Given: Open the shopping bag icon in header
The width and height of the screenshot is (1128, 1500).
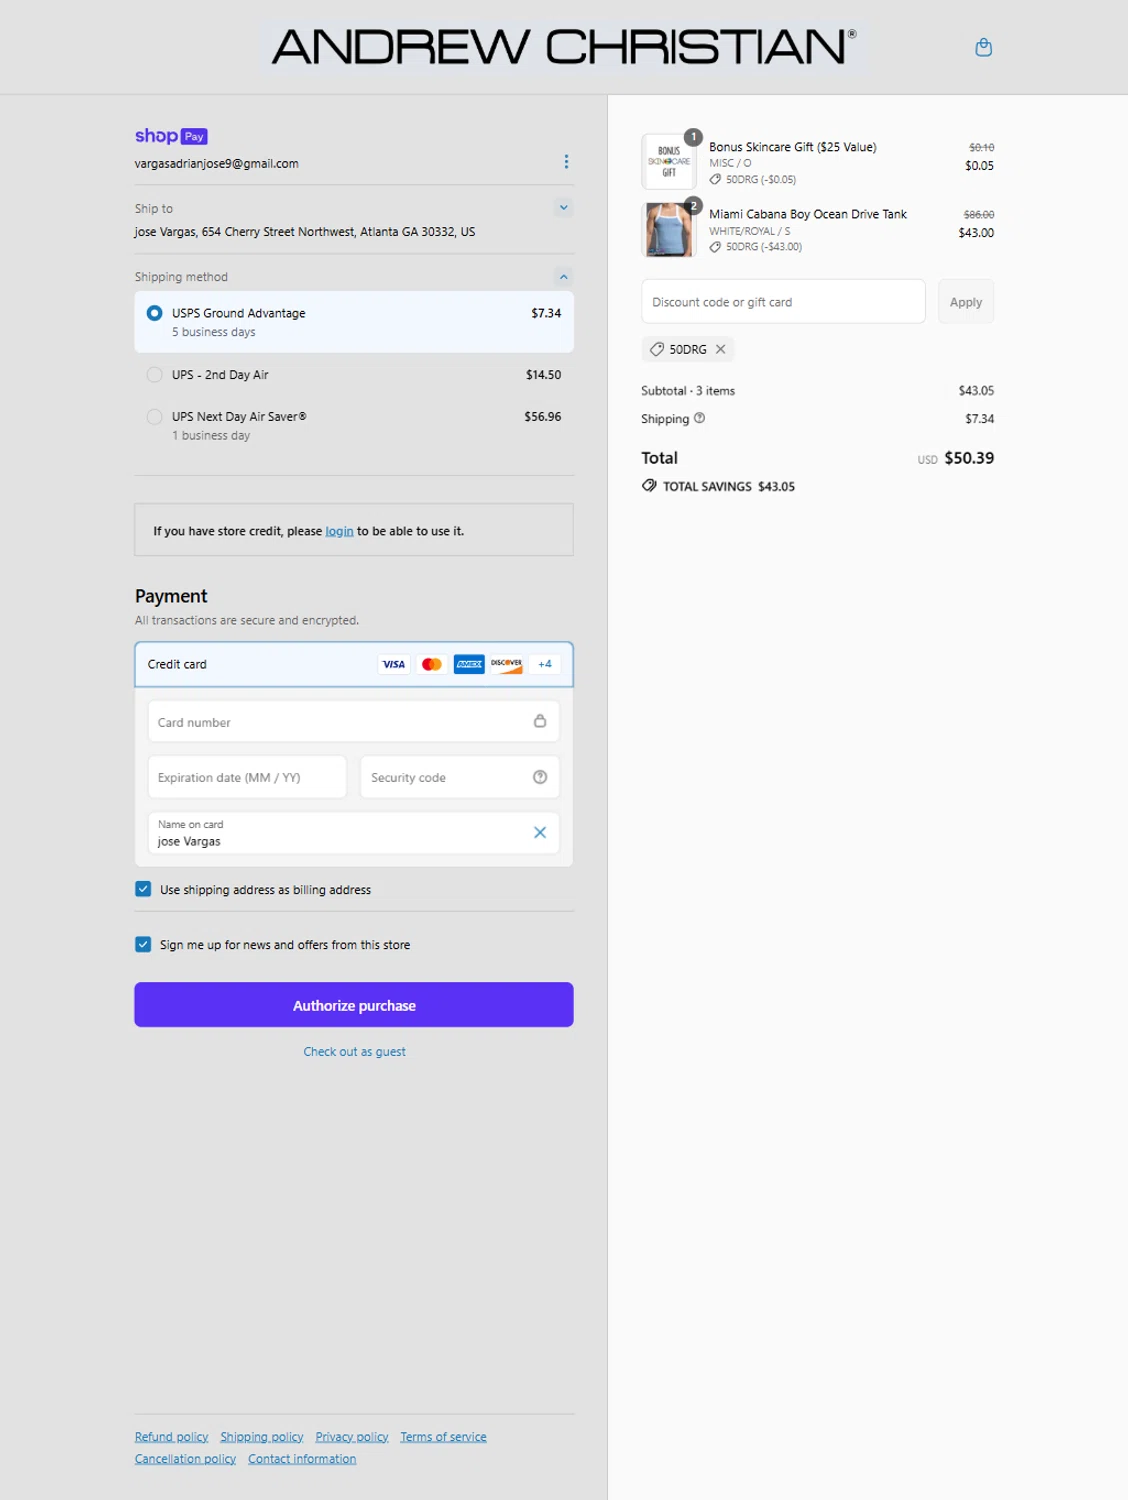Looking at the screenshot, I should click(983, 47).
